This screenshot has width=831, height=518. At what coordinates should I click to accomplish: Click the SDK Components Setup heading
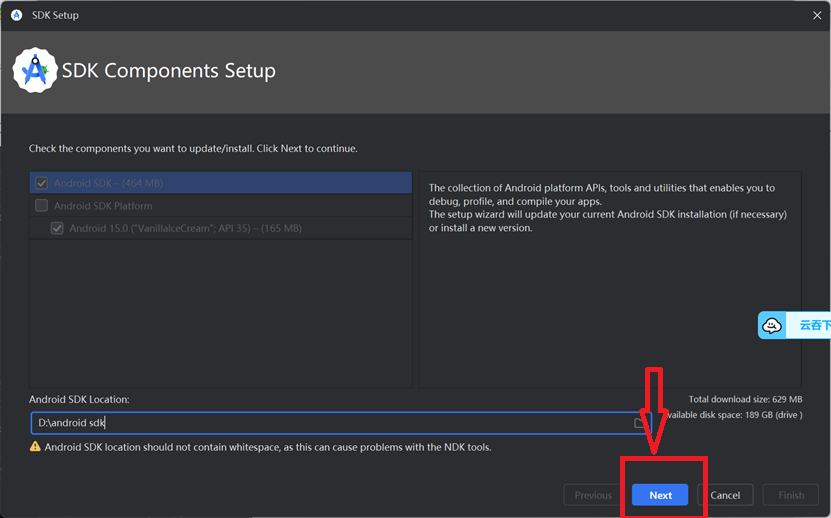(x=169, y=71)
